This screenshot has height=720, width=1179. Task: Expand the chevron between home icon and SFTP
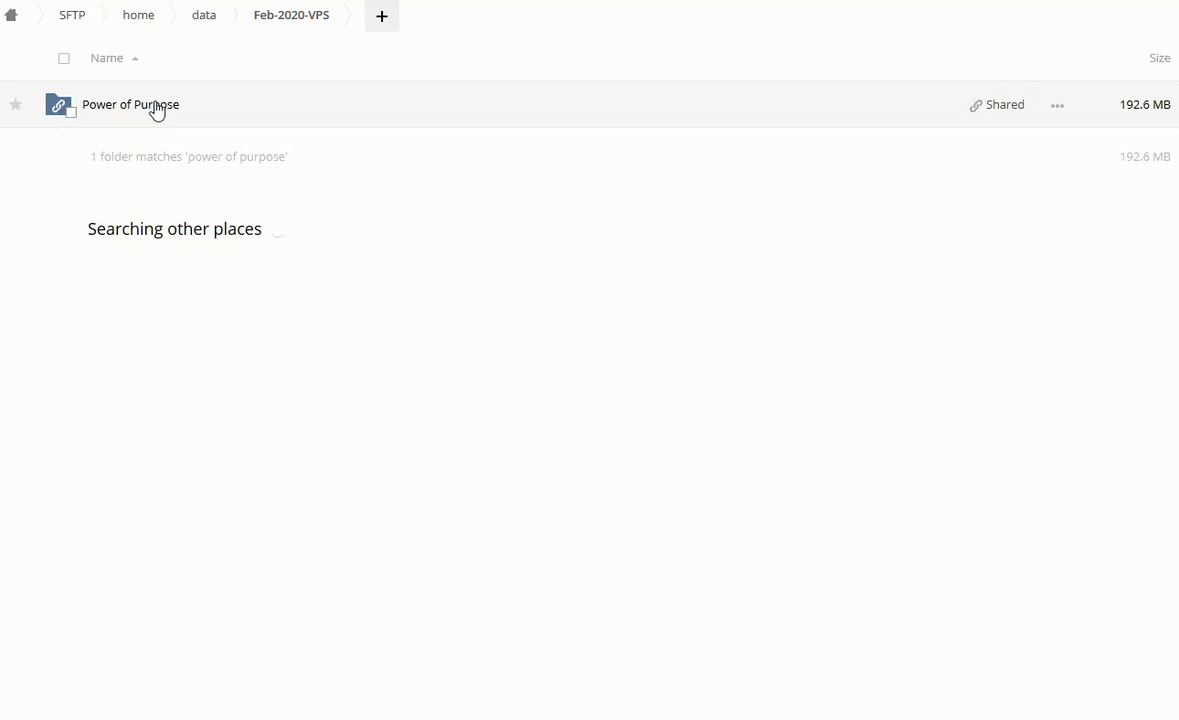38,15
